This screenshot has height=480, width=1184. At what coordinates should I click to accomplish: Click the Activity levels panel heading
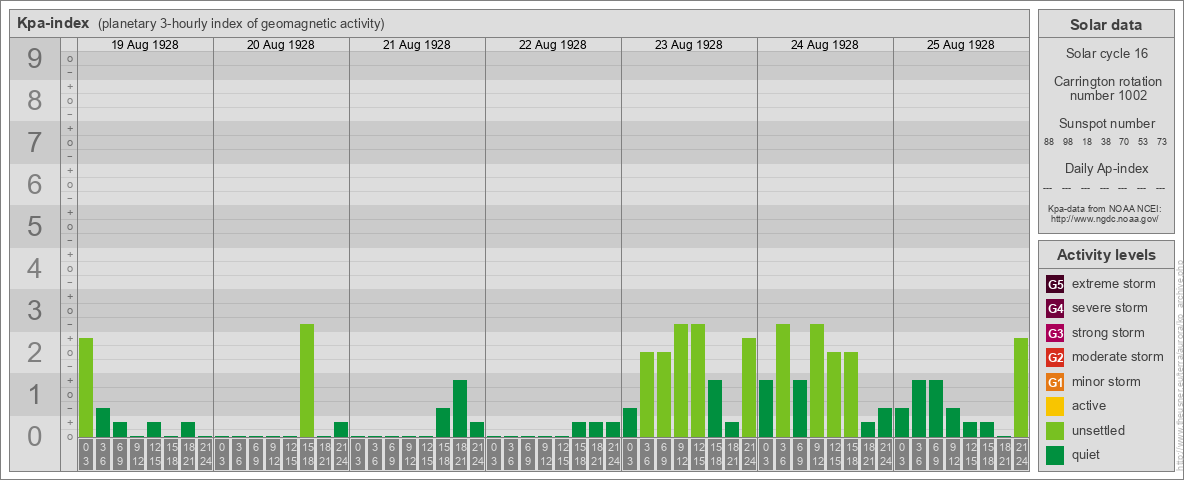[1106, 255]
